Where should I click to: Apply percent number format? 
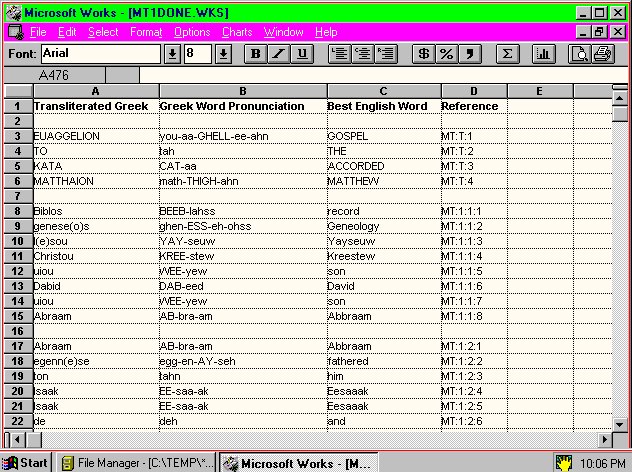[447, 54]
